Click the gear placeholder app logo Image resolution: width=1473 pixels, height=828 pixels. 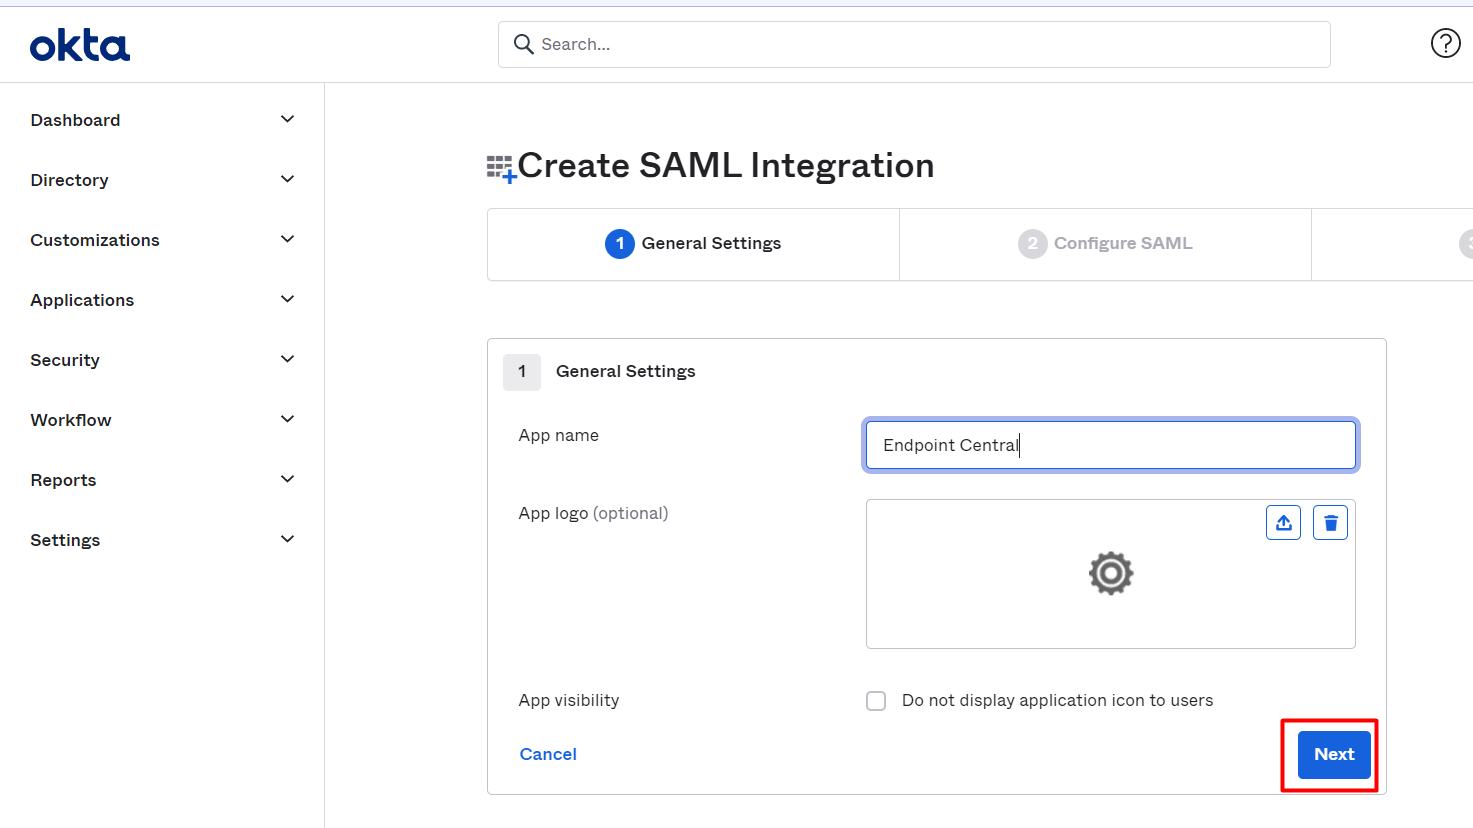pos(1110,573)
